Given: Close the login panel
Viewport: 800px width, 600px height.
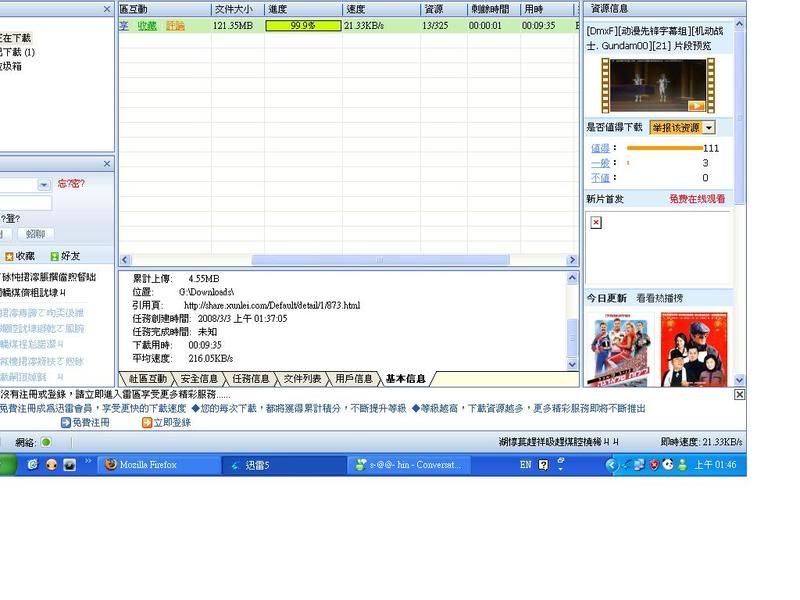Looking at the screenshot, I should 107,164.
